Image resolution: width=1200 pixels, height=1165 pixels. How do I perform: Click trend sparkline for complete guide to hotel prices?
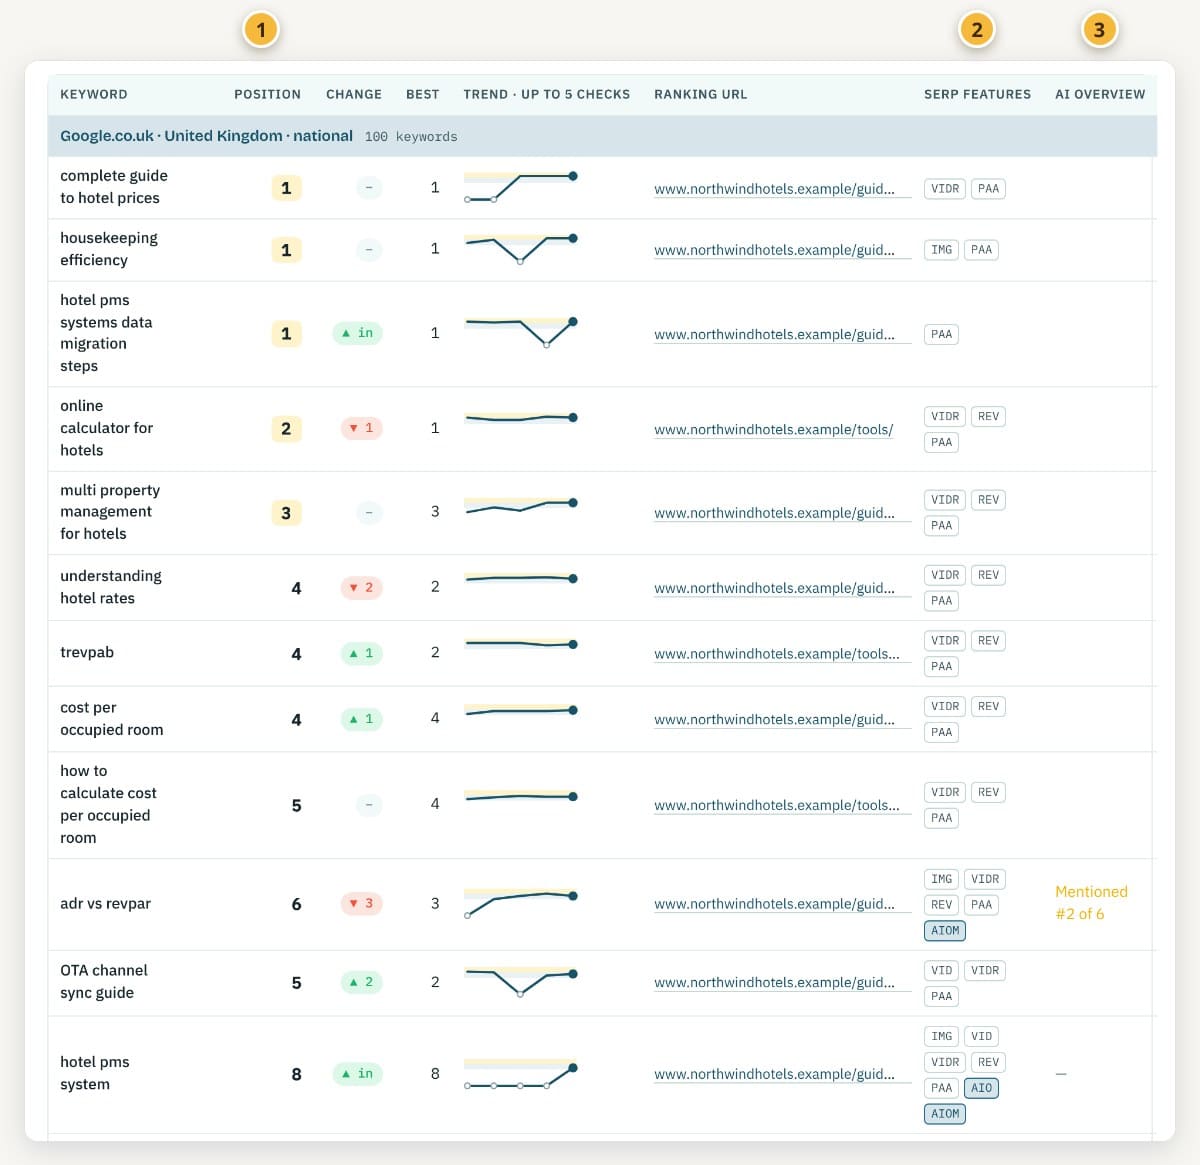tap(521, 187)
